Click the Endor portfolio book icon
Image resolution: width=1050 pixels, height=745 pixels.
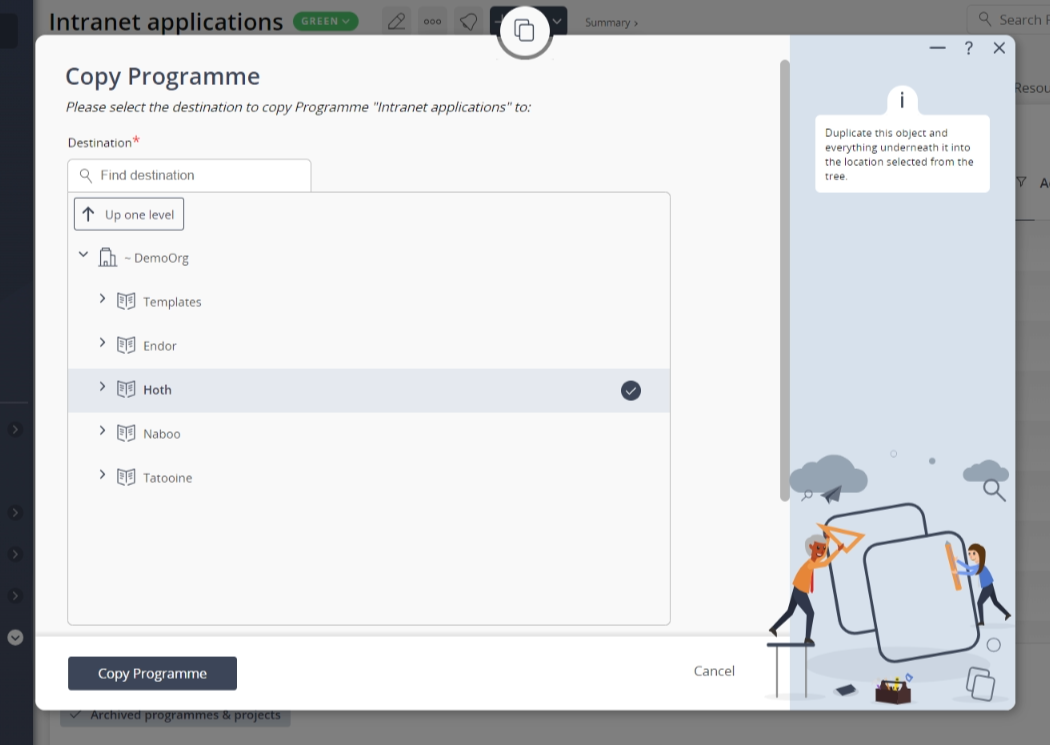[126, 345]
